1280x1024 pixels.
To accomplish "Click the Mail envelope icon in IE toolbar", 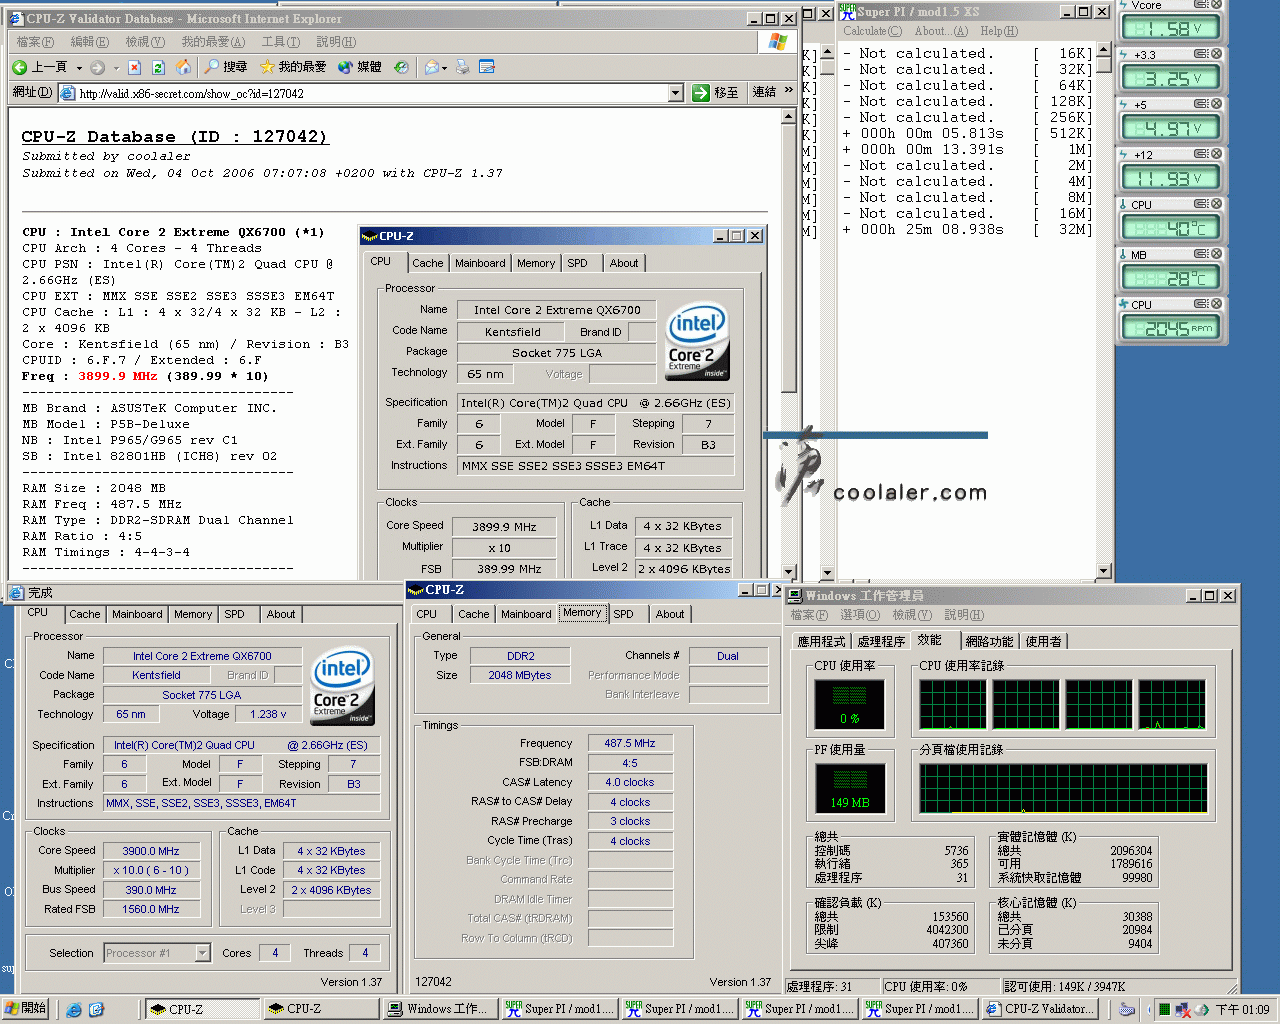I will [432, 67].
